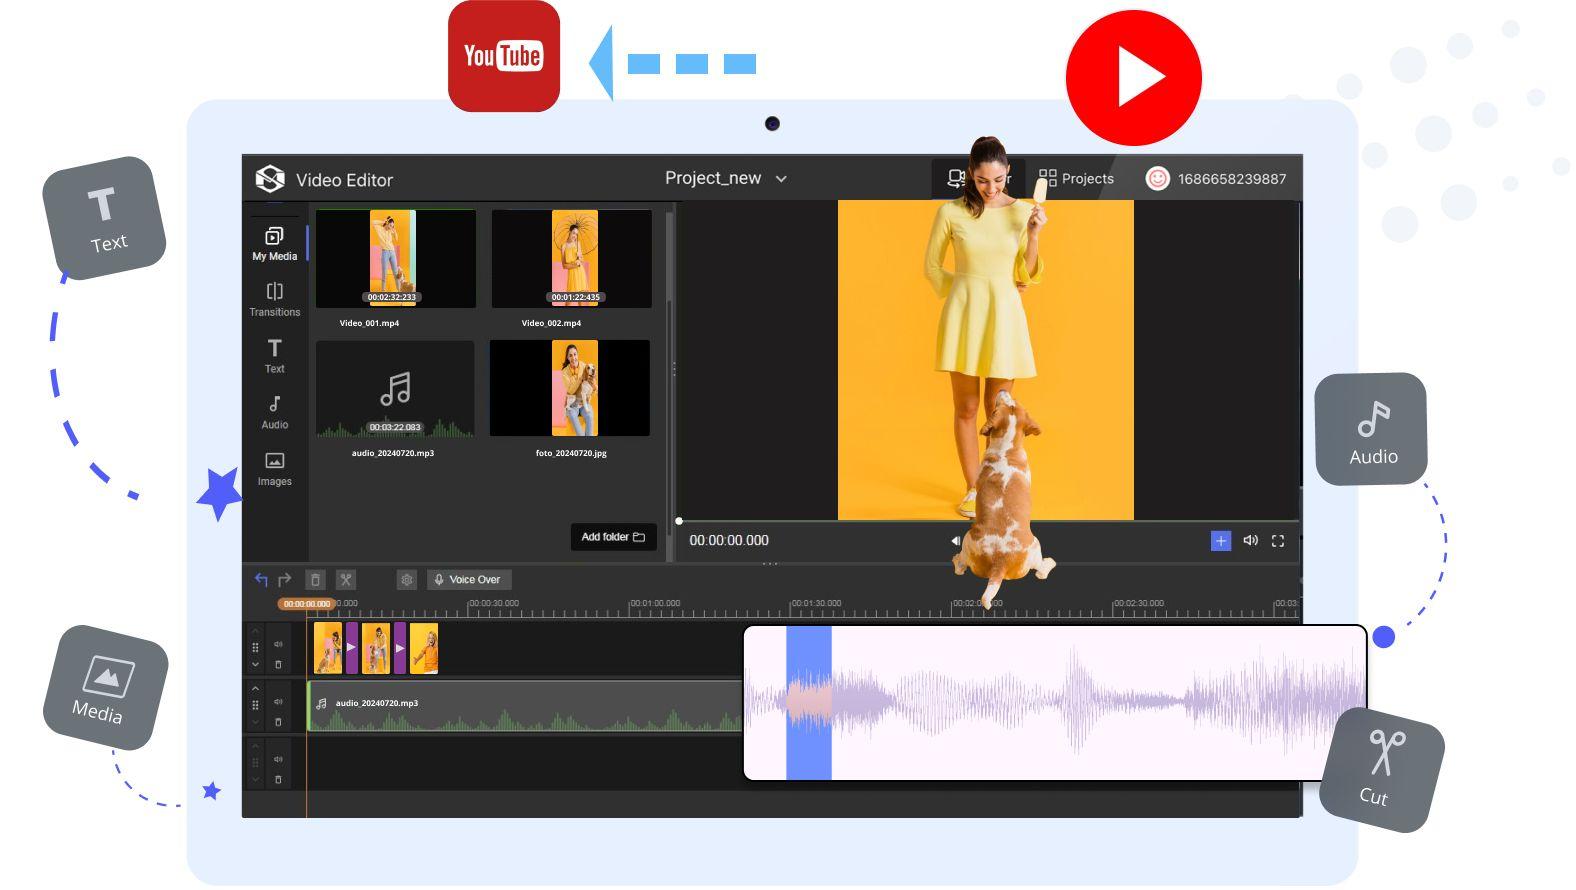Open timeline settings with the gear icon
Viewport: 1576px width, 890px height.
406,579
